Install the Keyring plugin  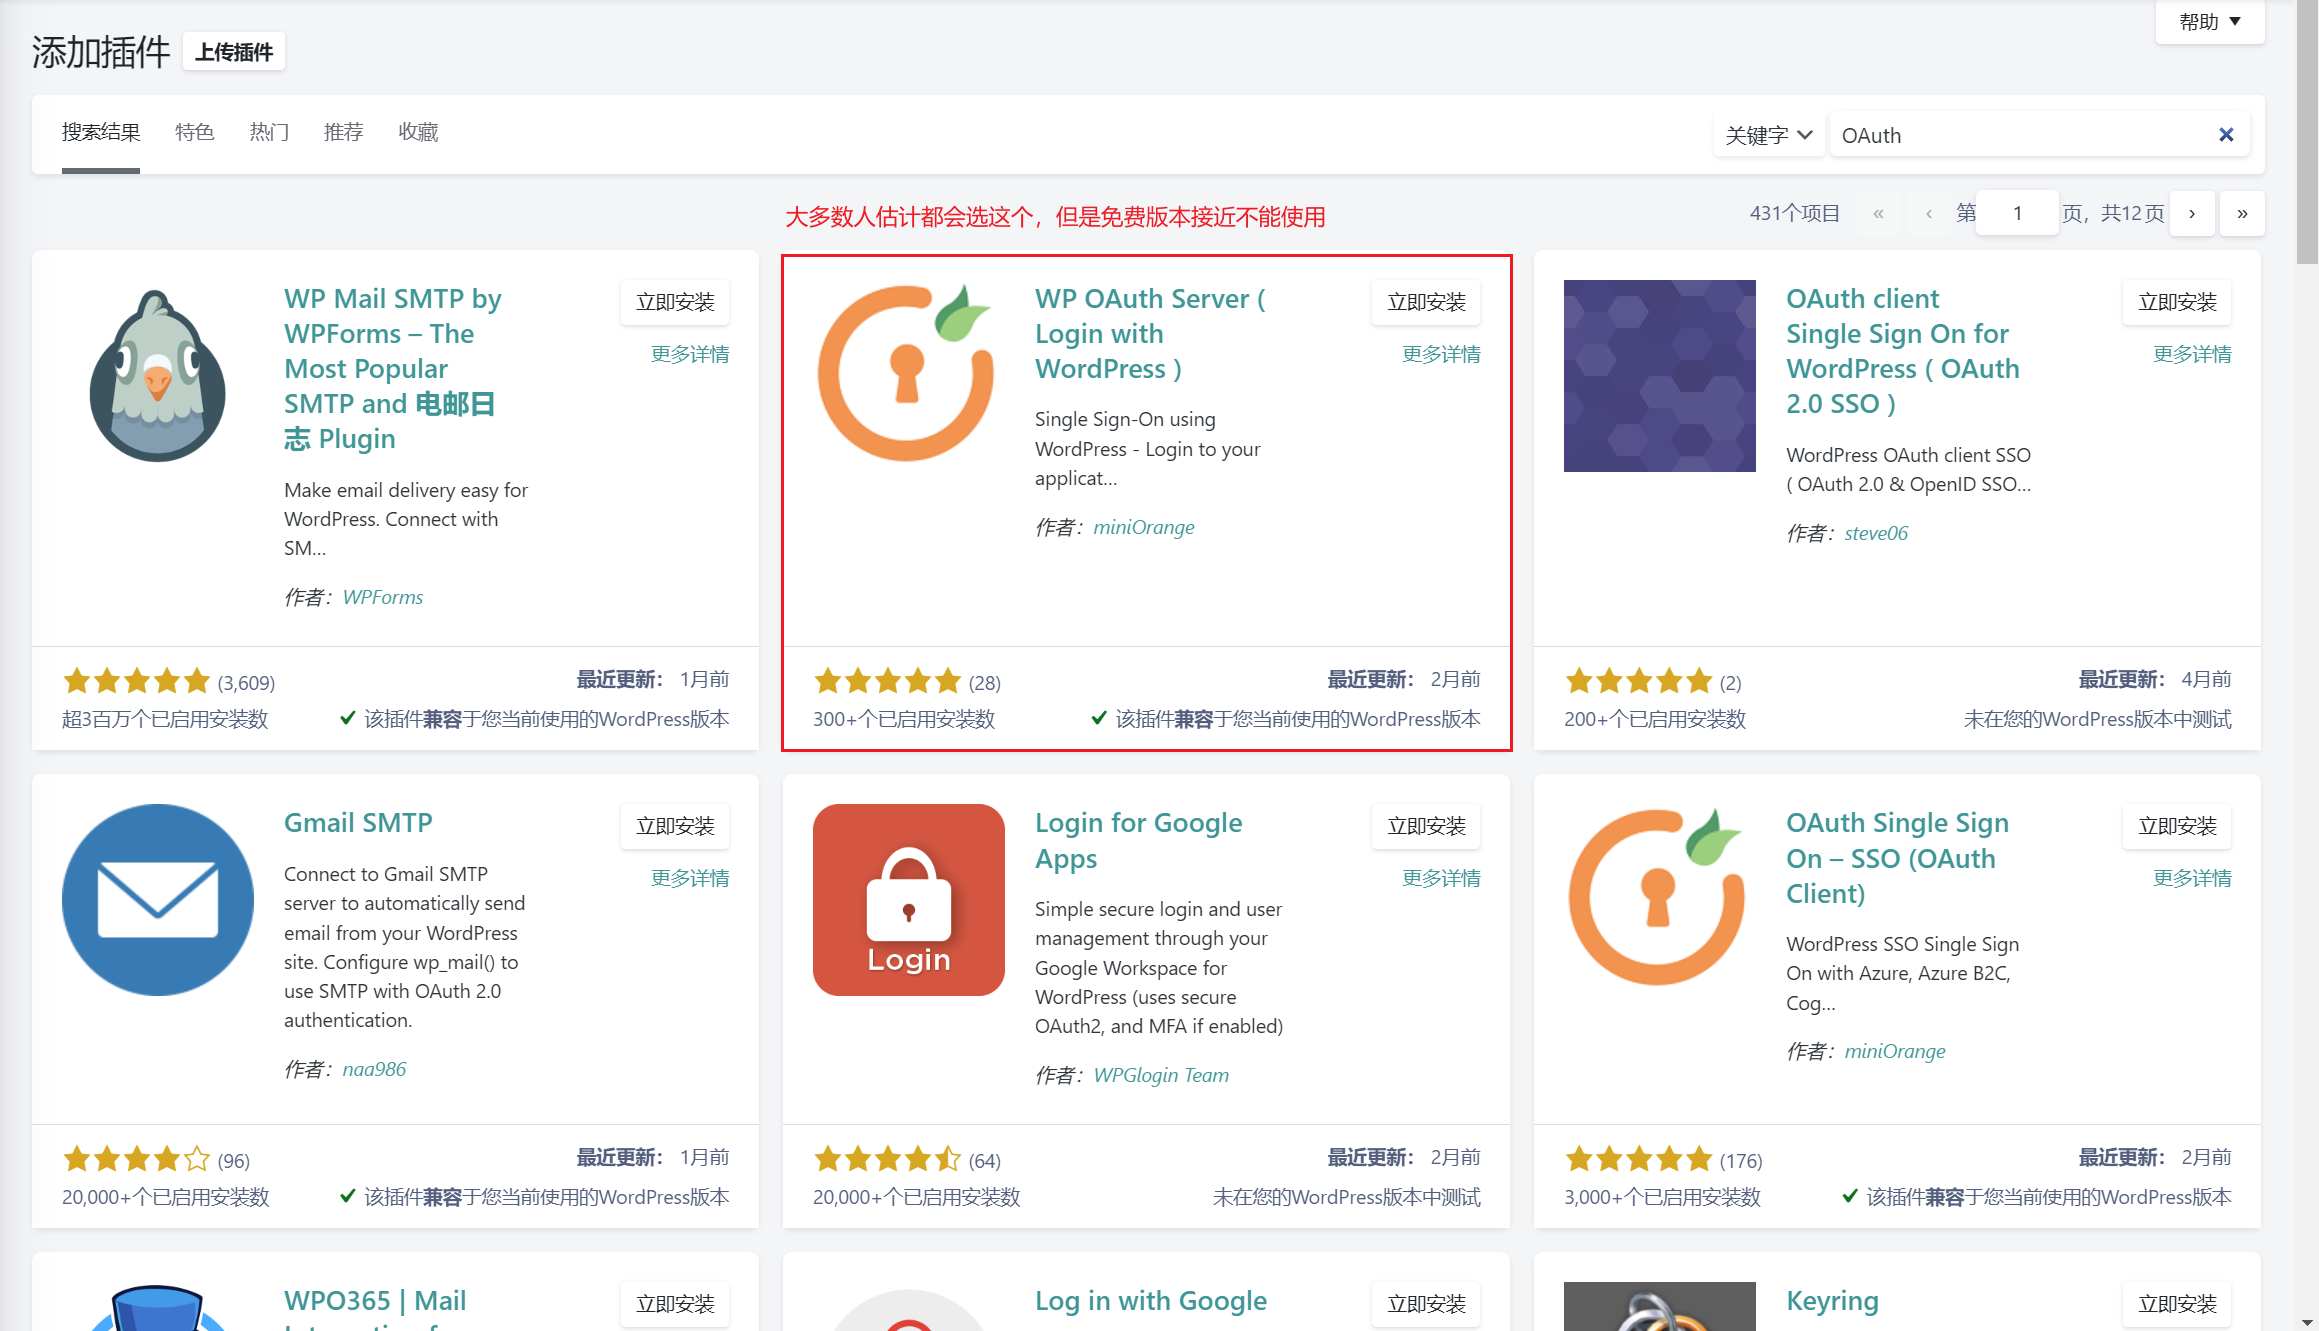(x=2177, y=1304)
